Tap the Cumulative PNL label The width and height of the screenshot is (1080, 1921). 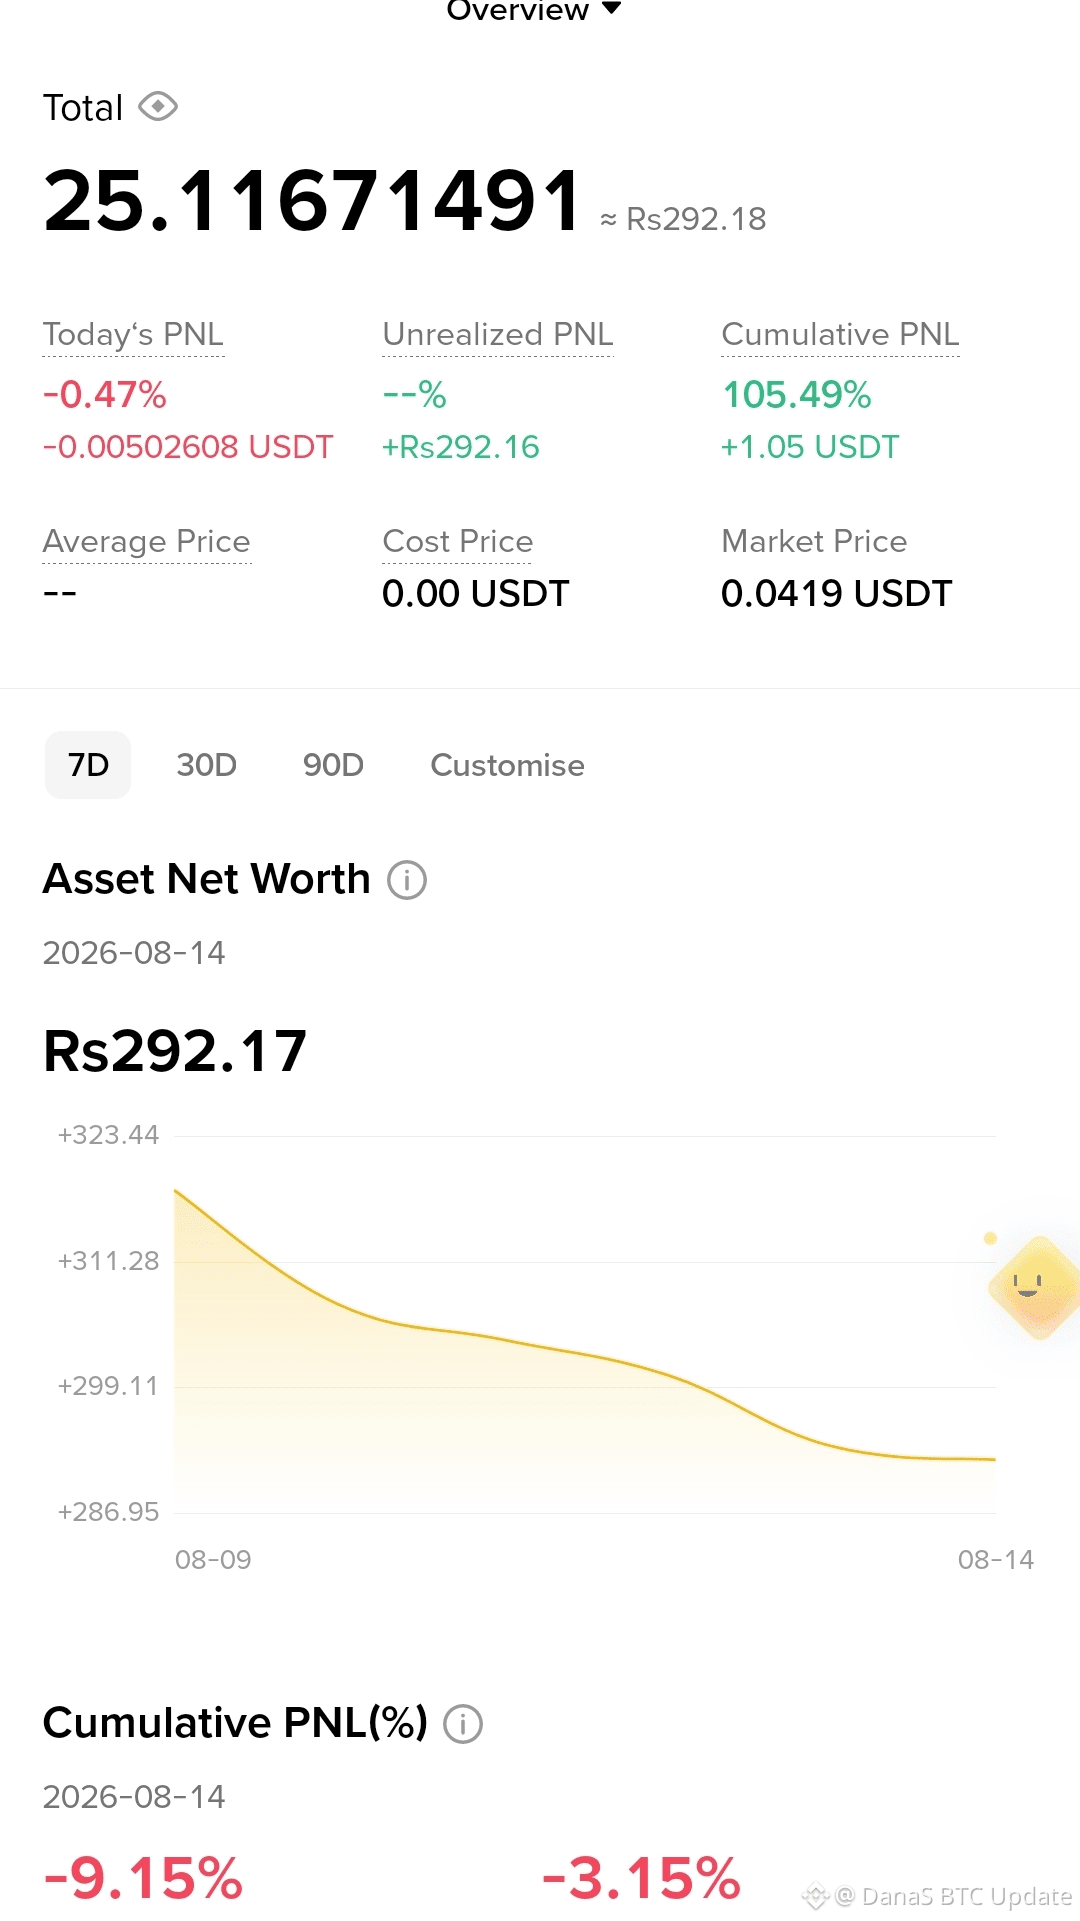[x=840, y=334]
